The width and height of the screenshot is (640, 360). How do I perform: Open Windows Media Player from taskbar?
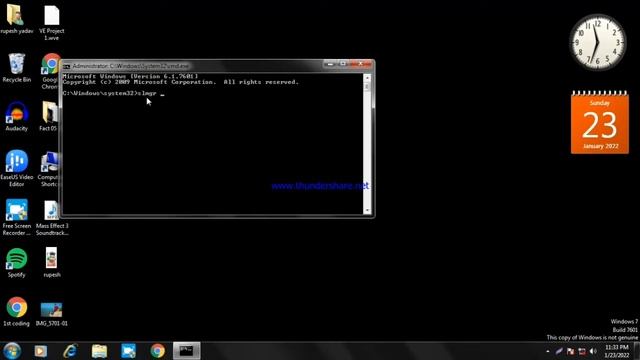[40, 351]
